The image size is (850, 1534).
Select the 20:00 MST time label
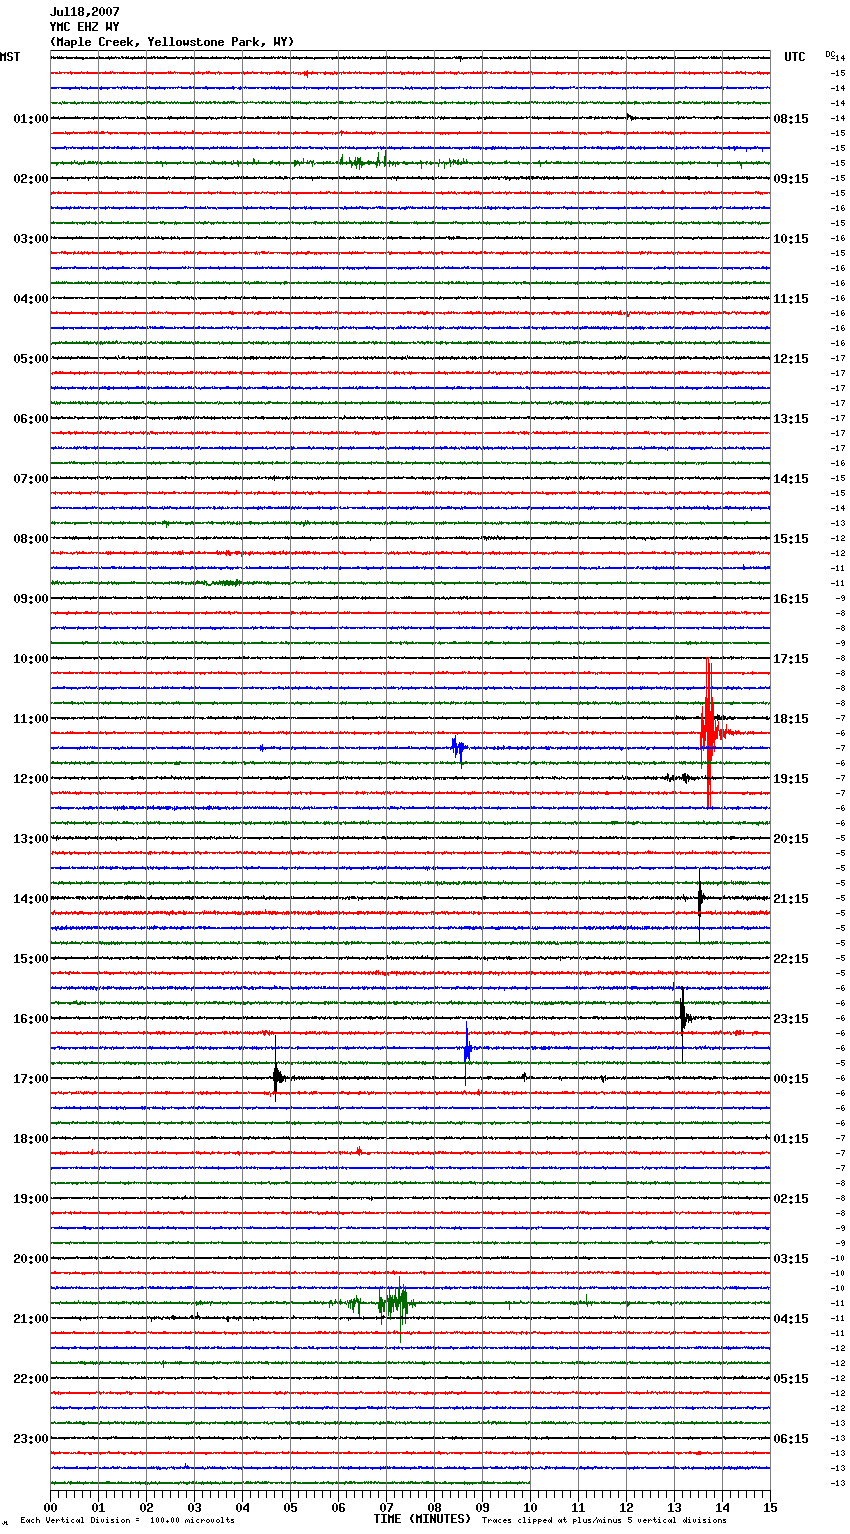[x=30, y=1259]
